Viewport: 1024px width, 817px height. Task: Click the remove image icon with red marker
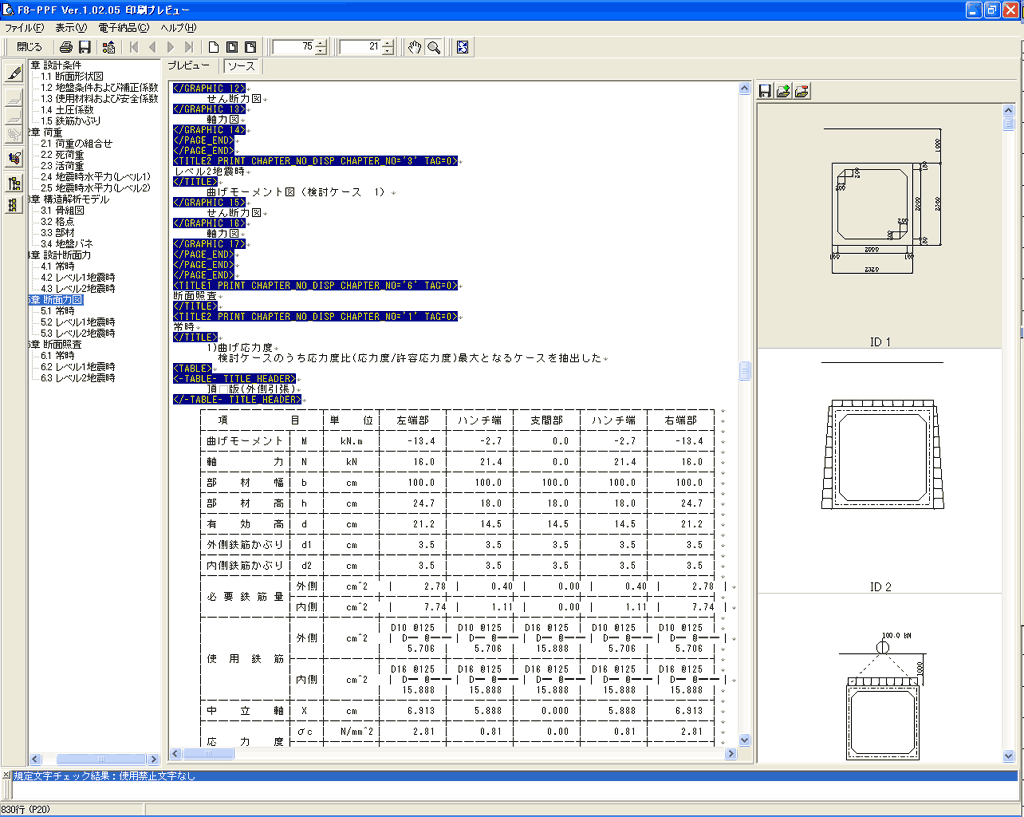click(x=801, y=91)
